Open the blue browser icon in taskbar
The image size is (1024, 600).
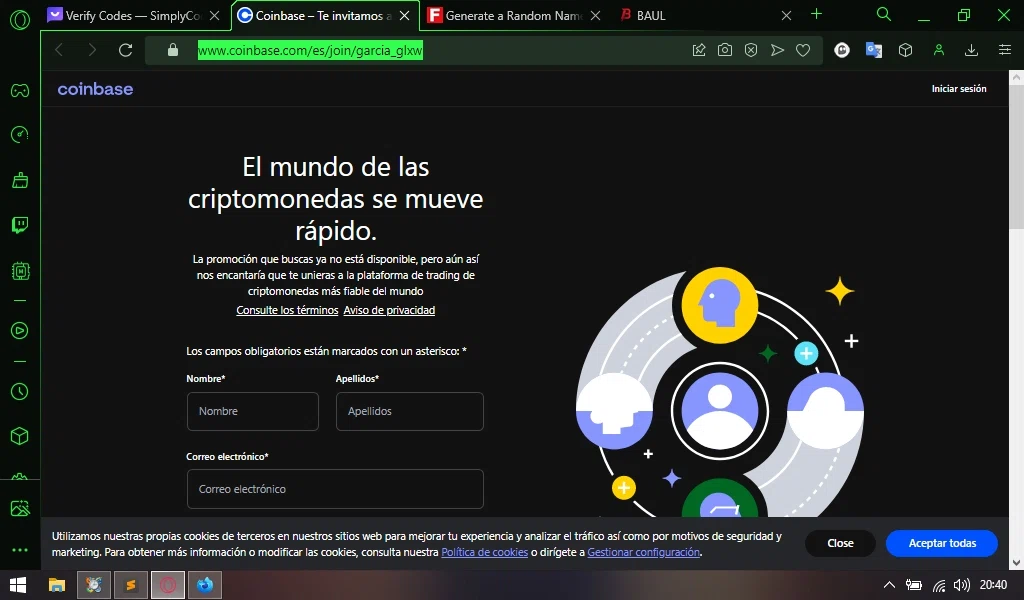[205, 585]
